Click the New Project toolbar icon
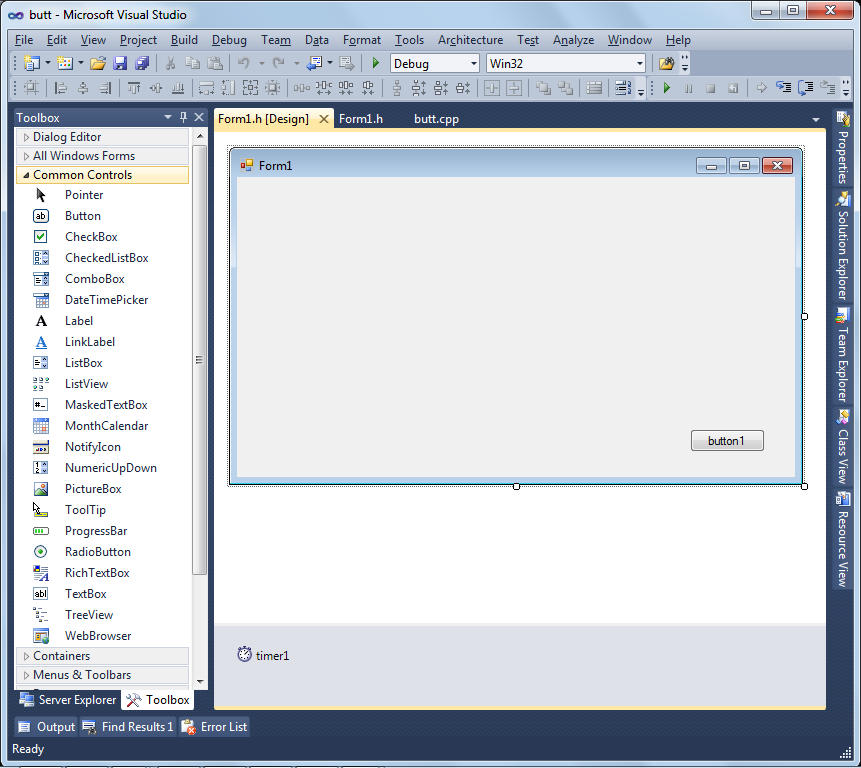 click(x=32, y=64)
